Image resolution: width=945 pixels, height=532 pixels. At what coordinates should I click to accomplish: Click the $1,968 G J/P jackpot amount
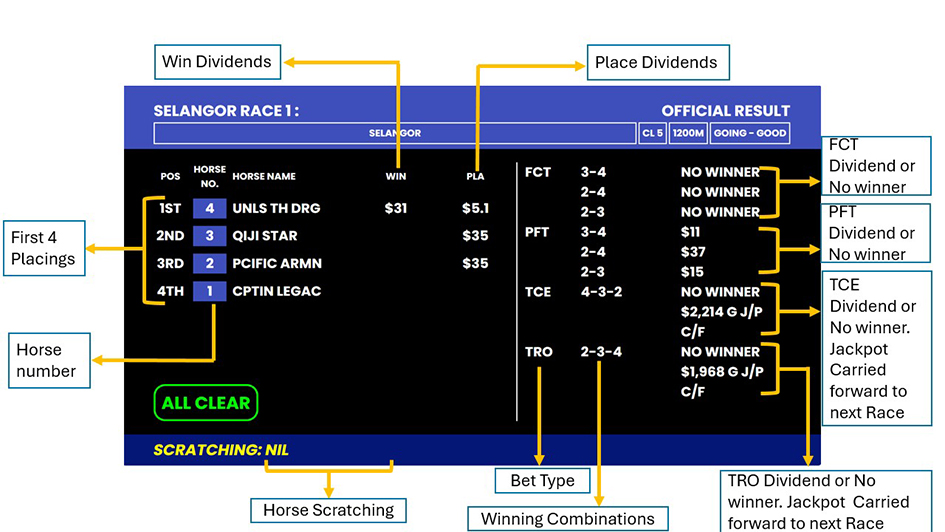pos(722,372)
